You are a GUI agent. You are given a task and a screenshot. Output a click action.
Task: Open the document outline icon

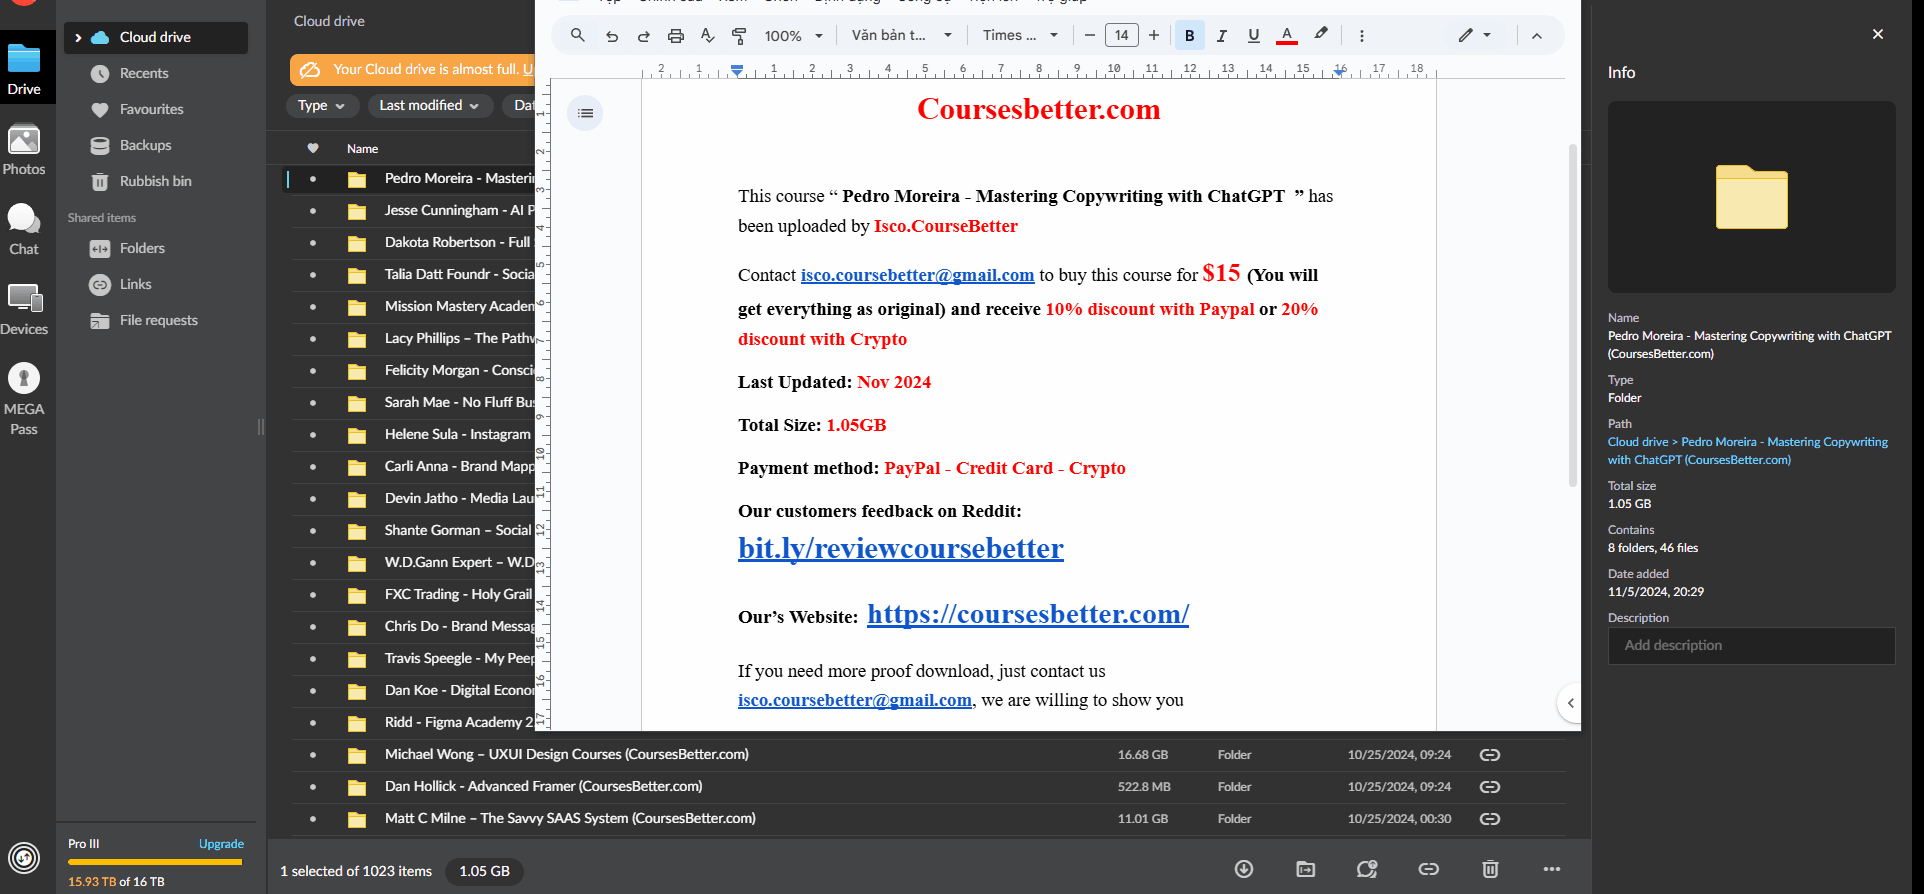pyautogui.click(x=585, y=113)
